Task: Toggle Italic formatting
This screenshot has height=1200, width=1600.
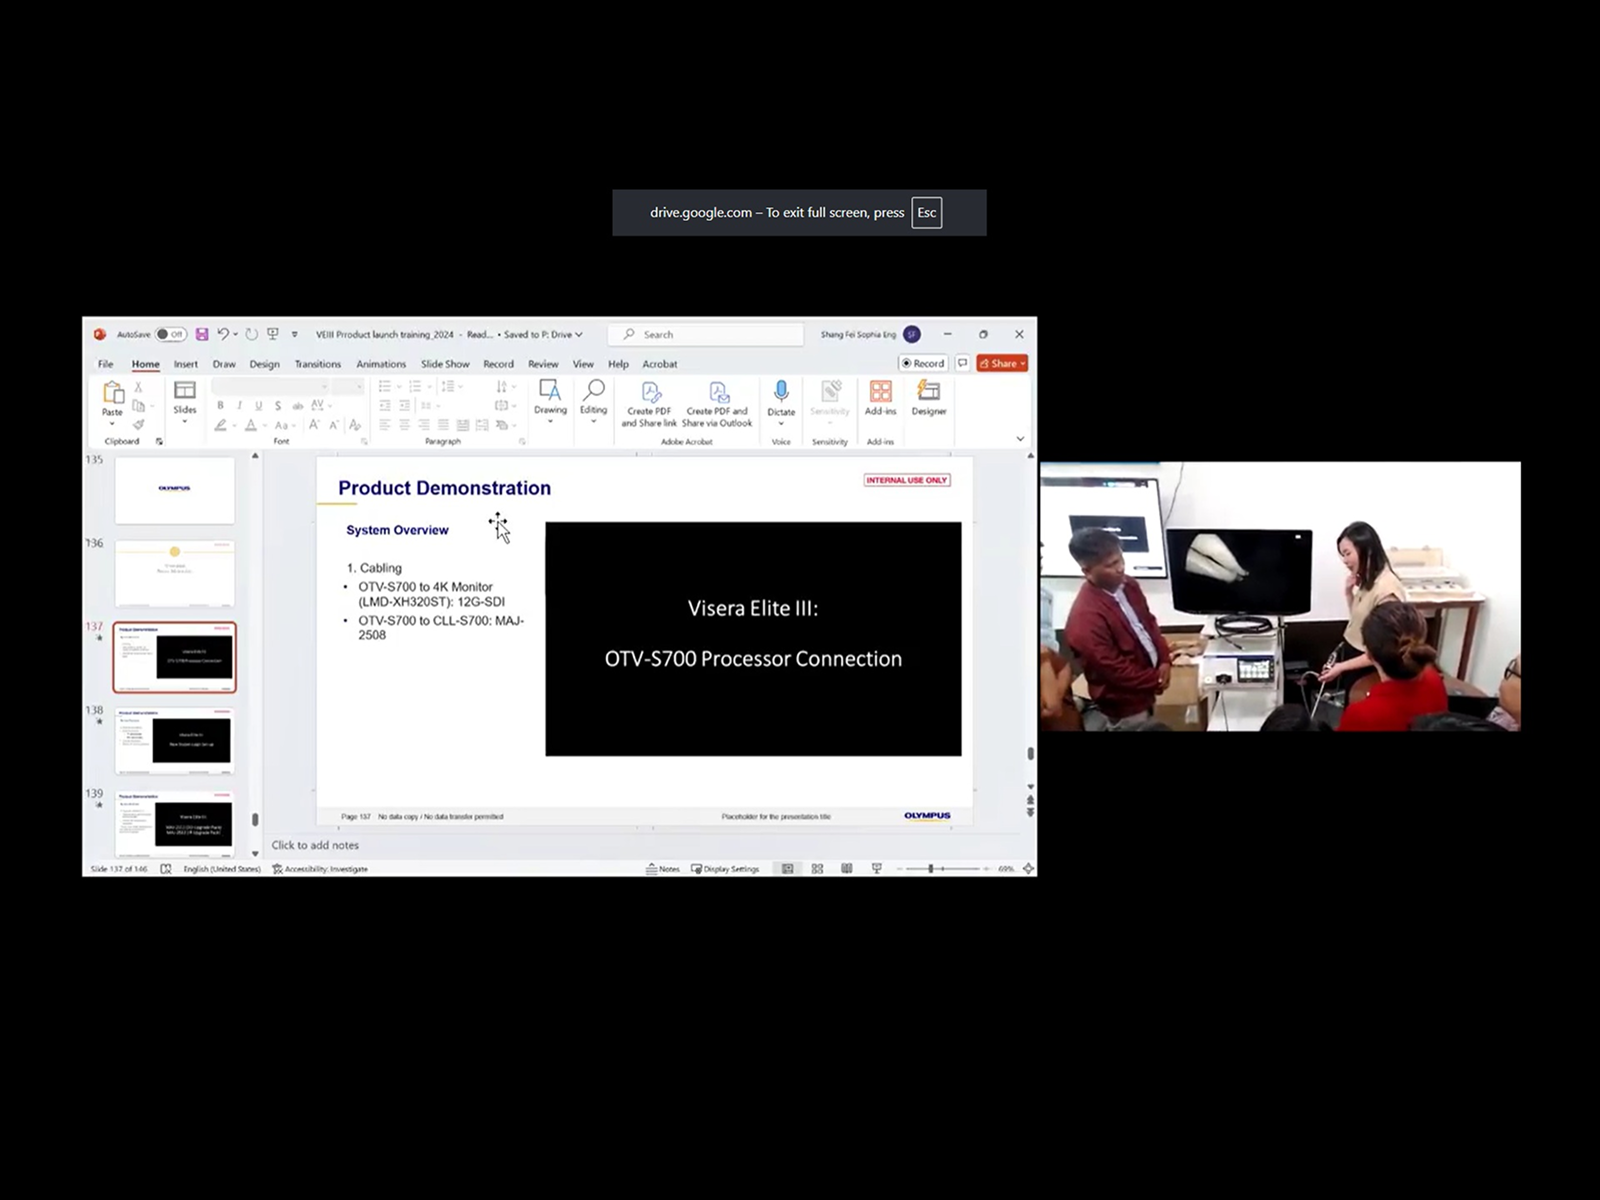Action: point(239,405)
